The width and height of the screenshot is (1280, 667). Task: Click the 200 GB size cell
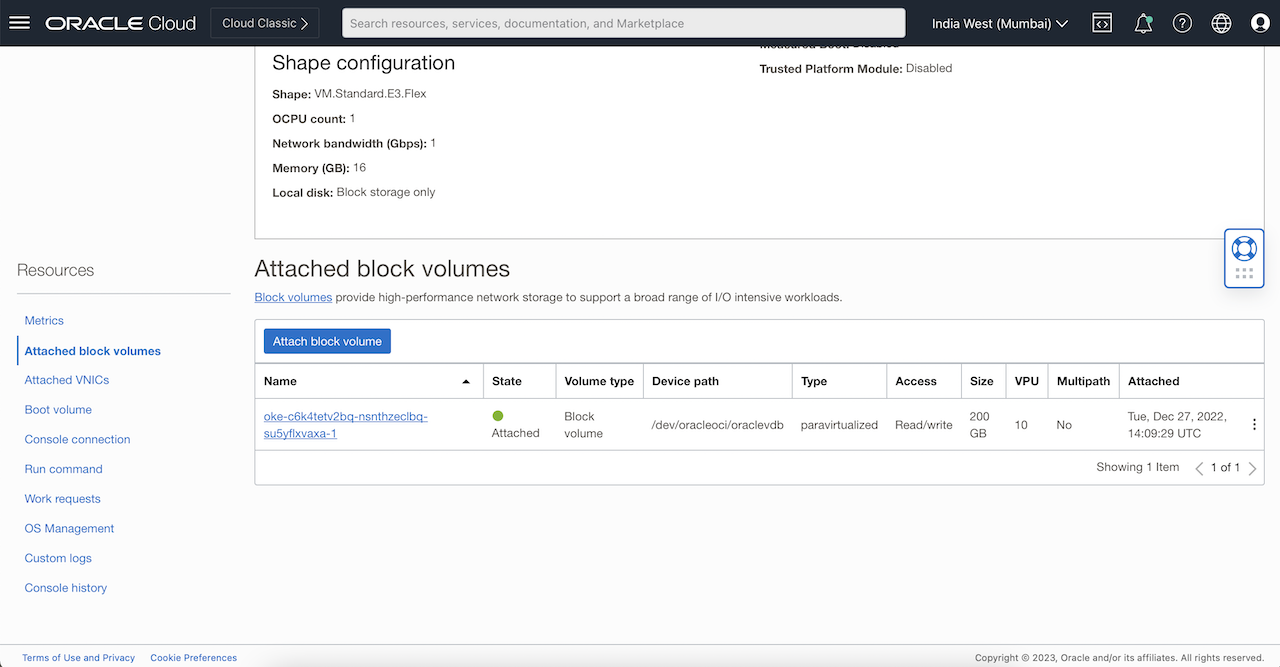pos(982,425)
